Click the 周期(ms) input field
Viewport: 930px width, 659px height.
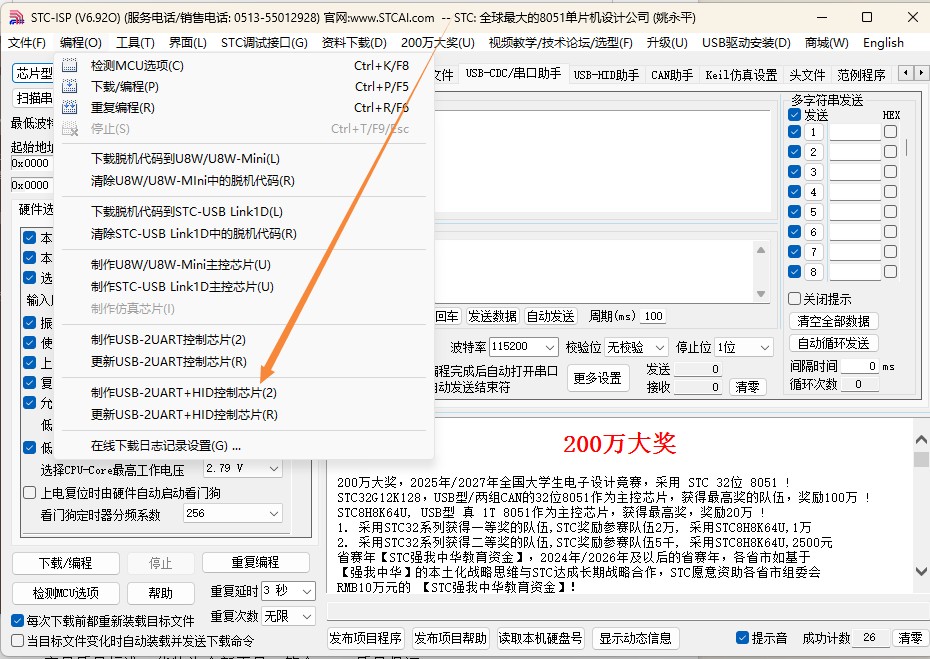coord(654,316)
